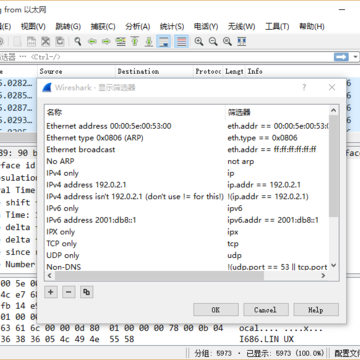The height and width of the screenshot is (360, 360).
Task: Open the display filter history dropdown
Action: point(355,57)
